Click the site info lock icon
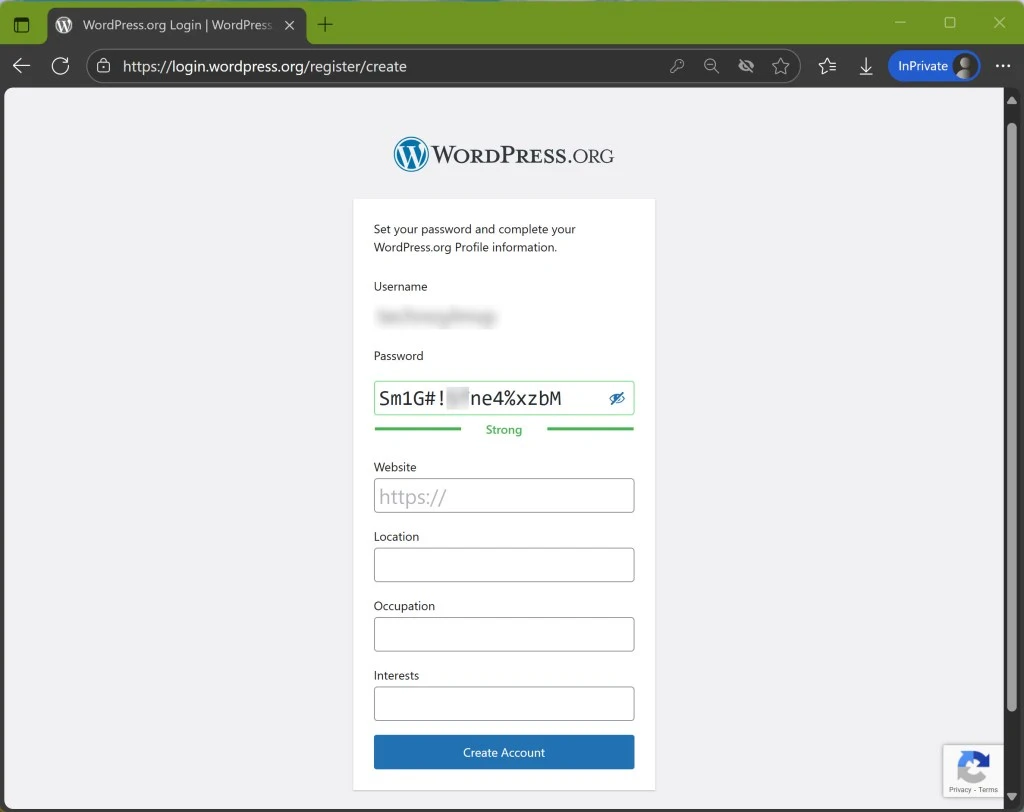Screen dimensions: 1024x812 tap(103, 66)
